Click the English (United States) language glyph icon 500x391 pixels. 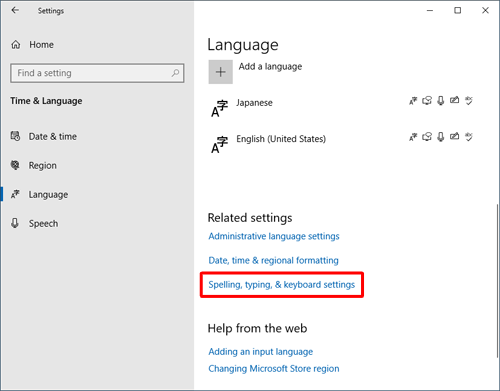click(x=220, y=145)
